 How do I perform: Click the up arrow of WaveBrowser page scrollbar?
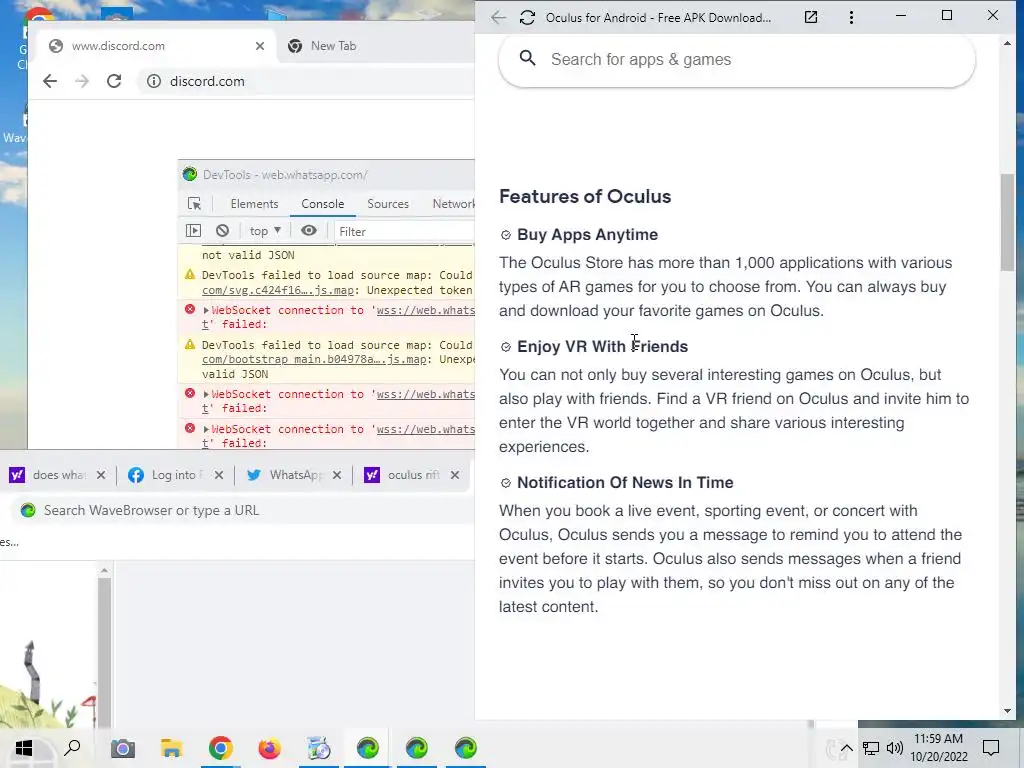tap(104, 571)
